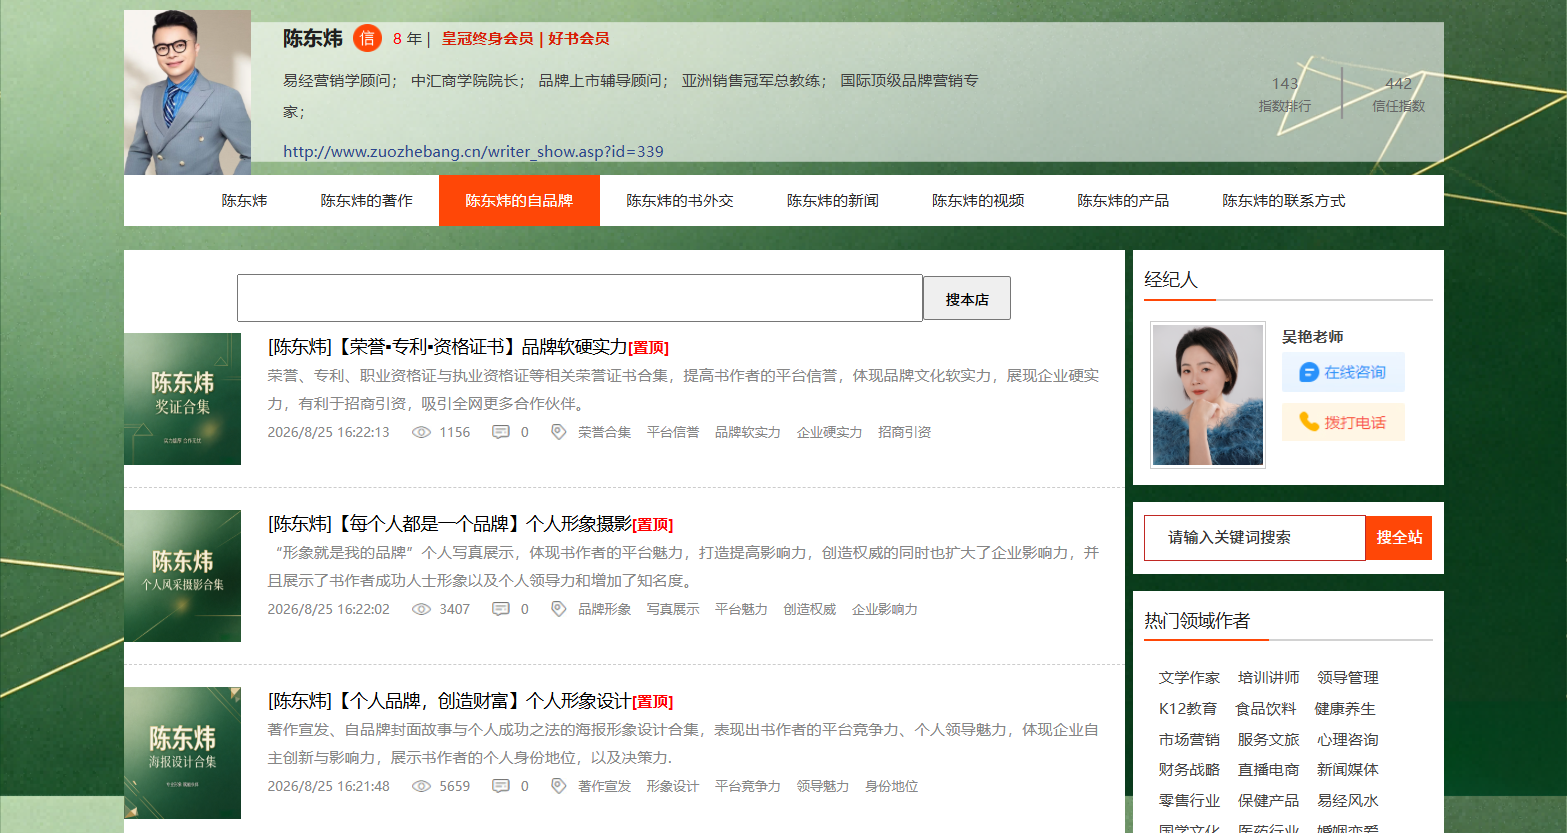This screenshot has width=1567, height=833.
Task: Open the 陈东炜 home tab
Action: [x=245, y=201]
